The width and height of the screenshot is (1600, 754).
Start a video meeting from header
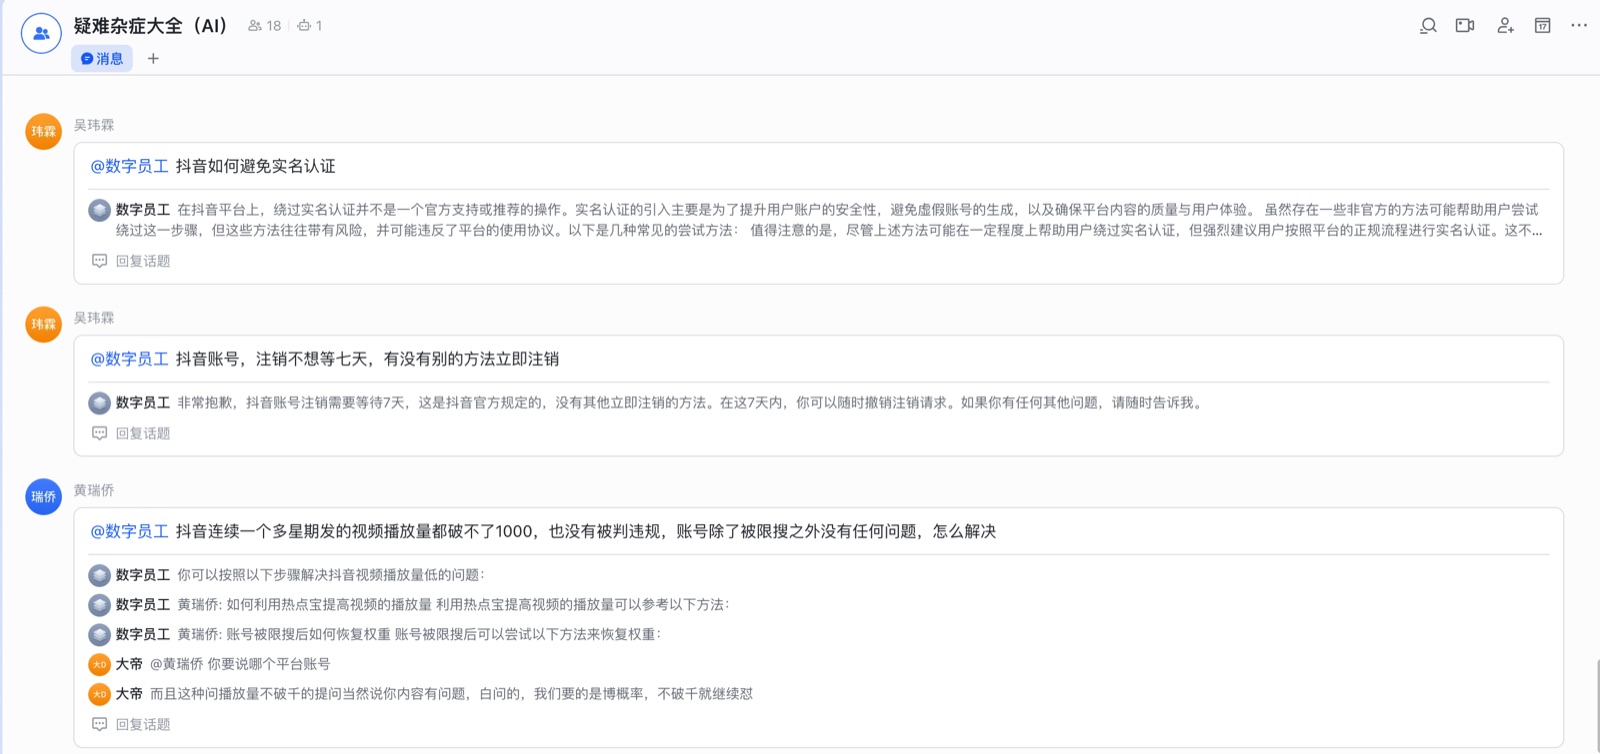click(1465, 26)
